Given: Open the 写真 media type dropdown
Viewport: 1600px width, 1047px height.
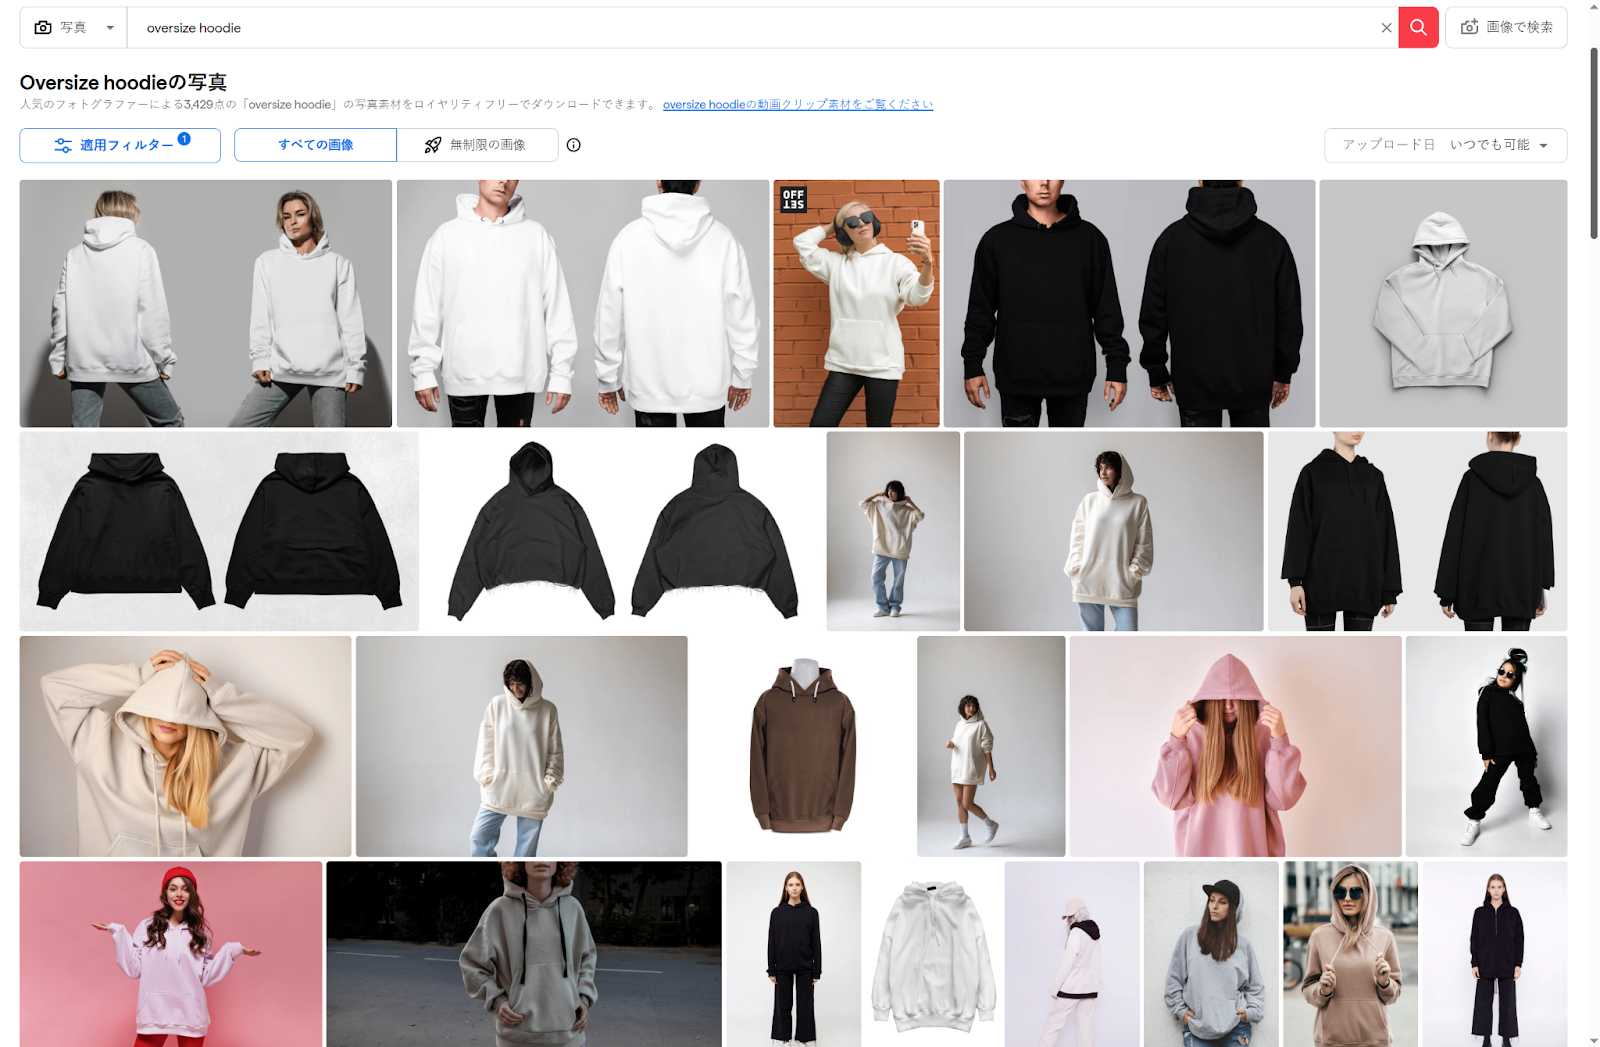Looking at the screenshot, I should [74, 28].
